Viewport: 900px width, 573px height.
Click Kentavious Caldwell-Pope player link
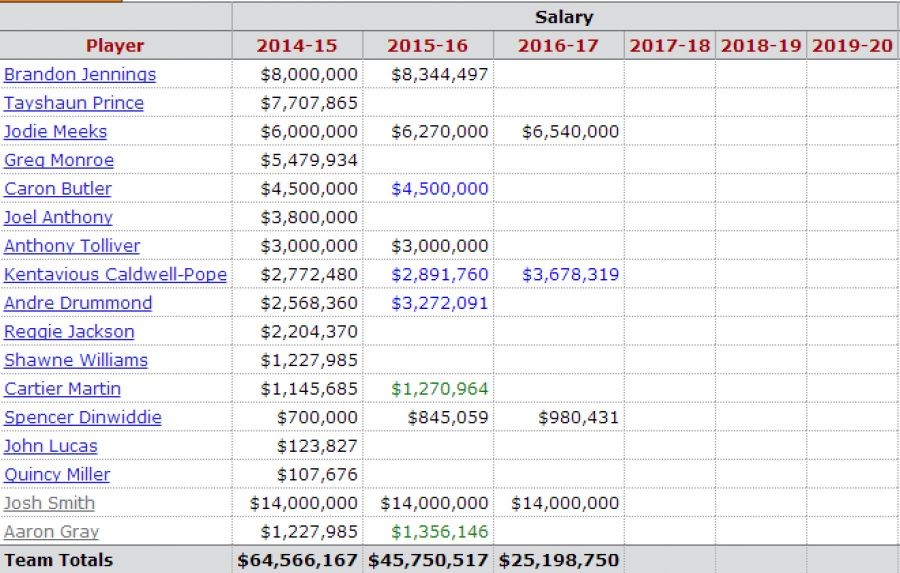[x=115, y=274]
